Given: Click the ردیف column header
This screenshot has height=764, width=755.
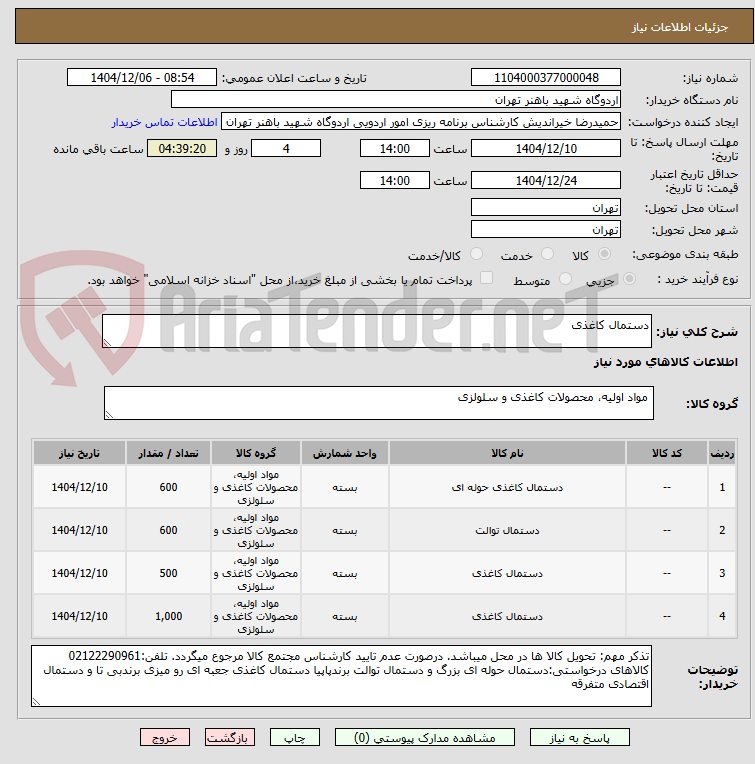Looking at the screenshot, I should 722,453.
